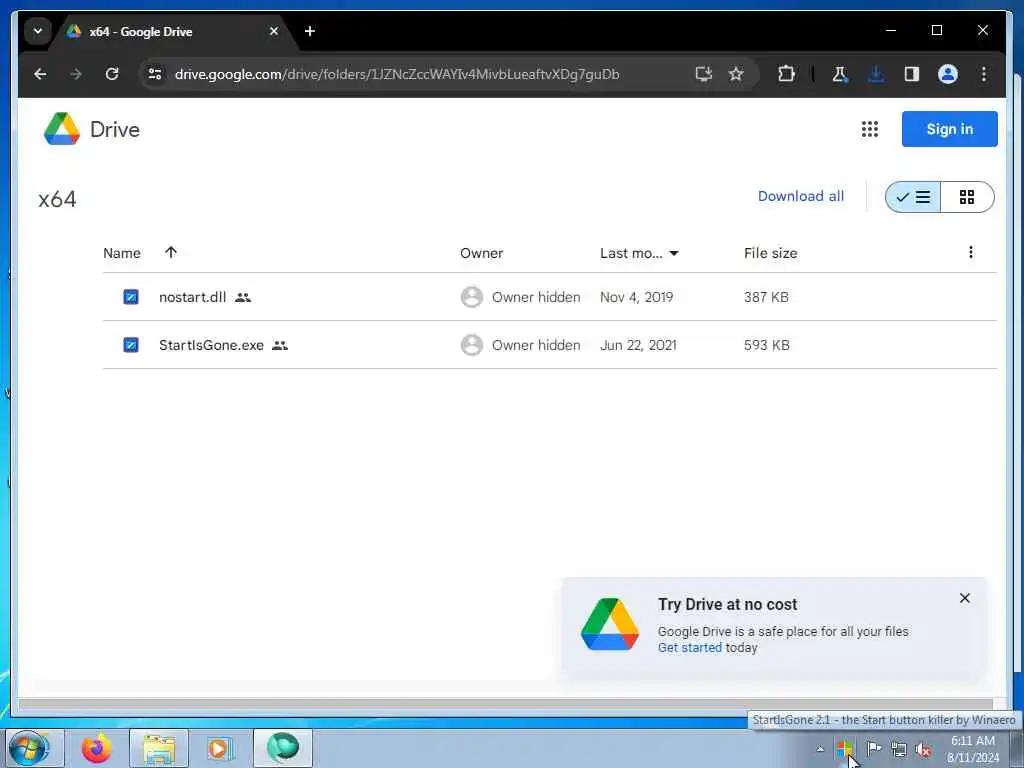This screenshot has height=768, width=1024.
Task: Open File Explorer from taskbar
Action: pyautogui.click(x=159, y=748)
